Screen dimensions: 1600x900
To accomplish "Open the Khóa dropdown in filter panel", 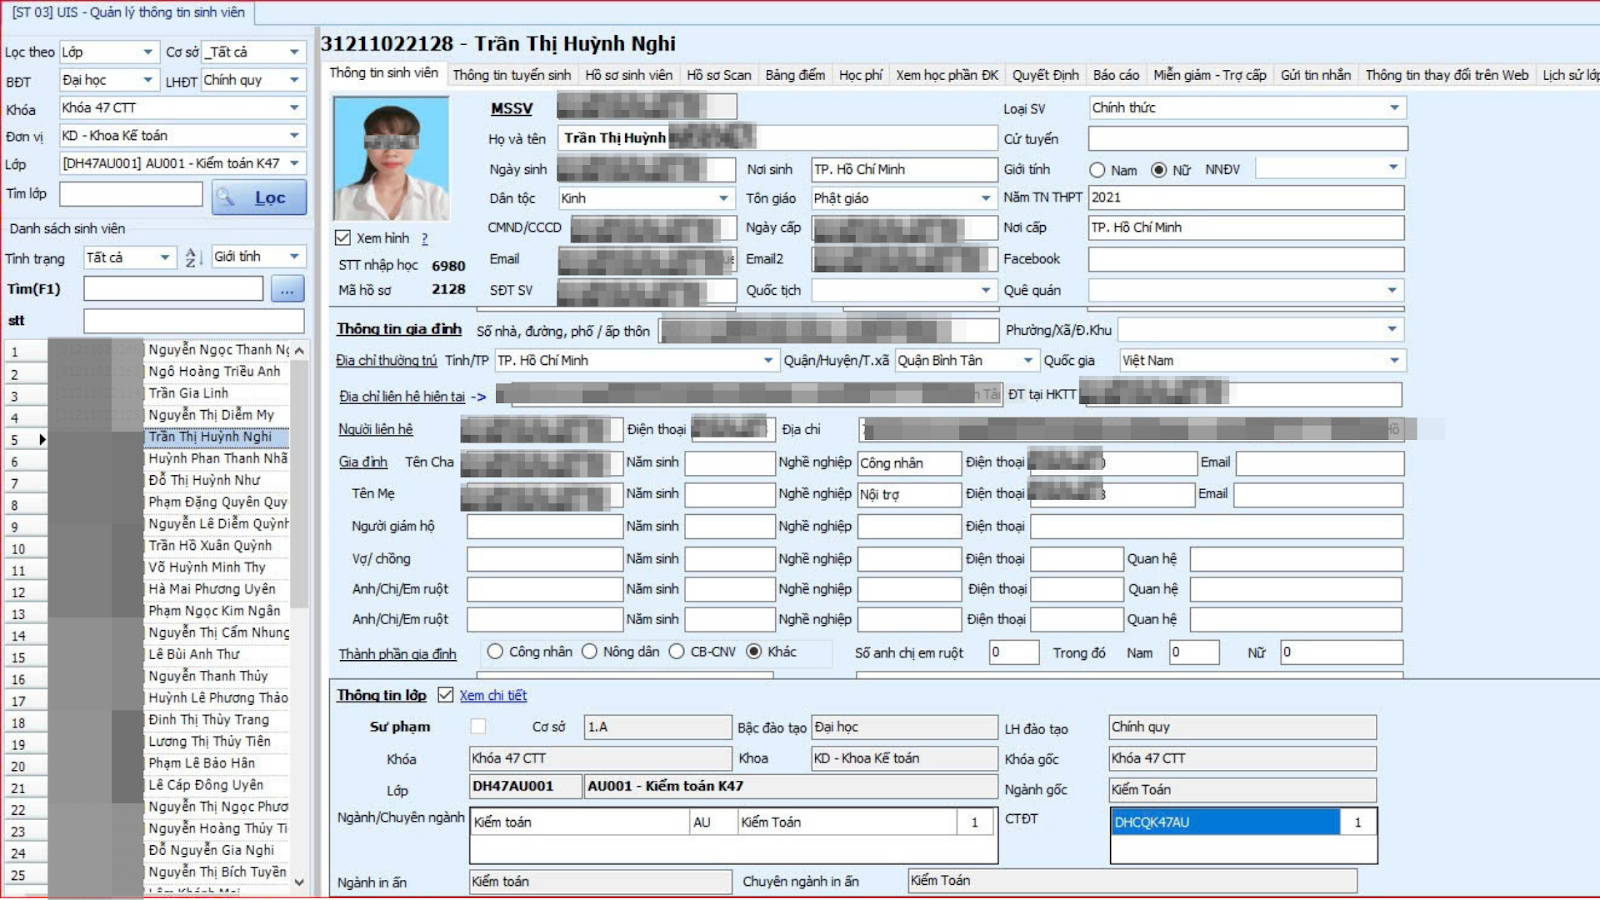I will (x=294, y=108).
